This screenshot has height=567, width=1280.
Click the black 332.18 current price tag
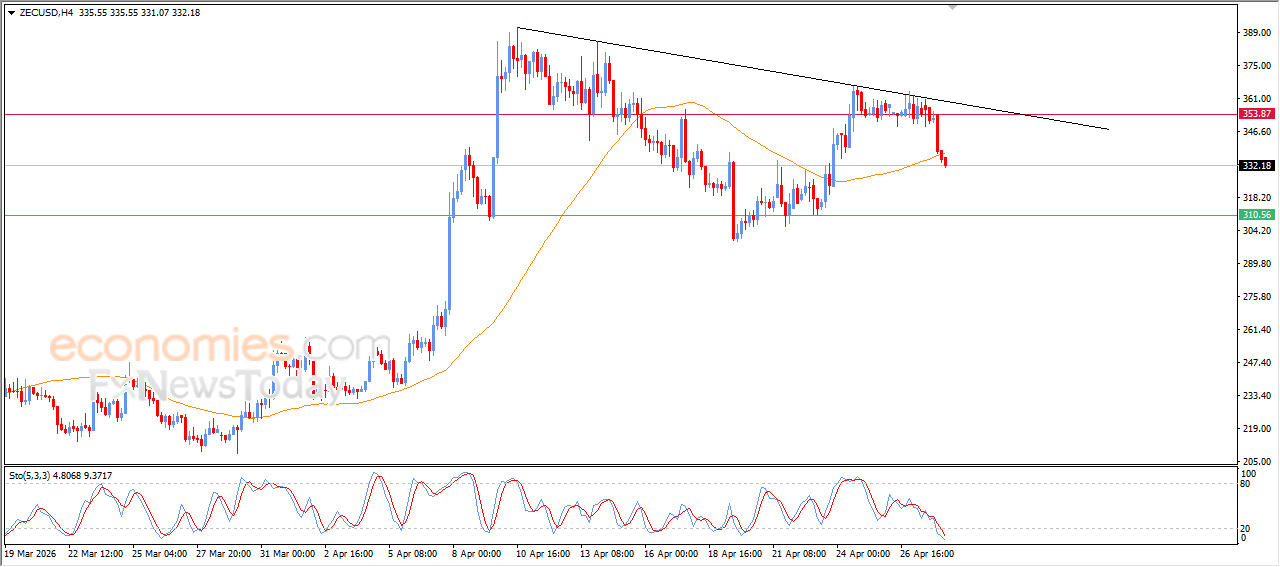[1255, 165]
